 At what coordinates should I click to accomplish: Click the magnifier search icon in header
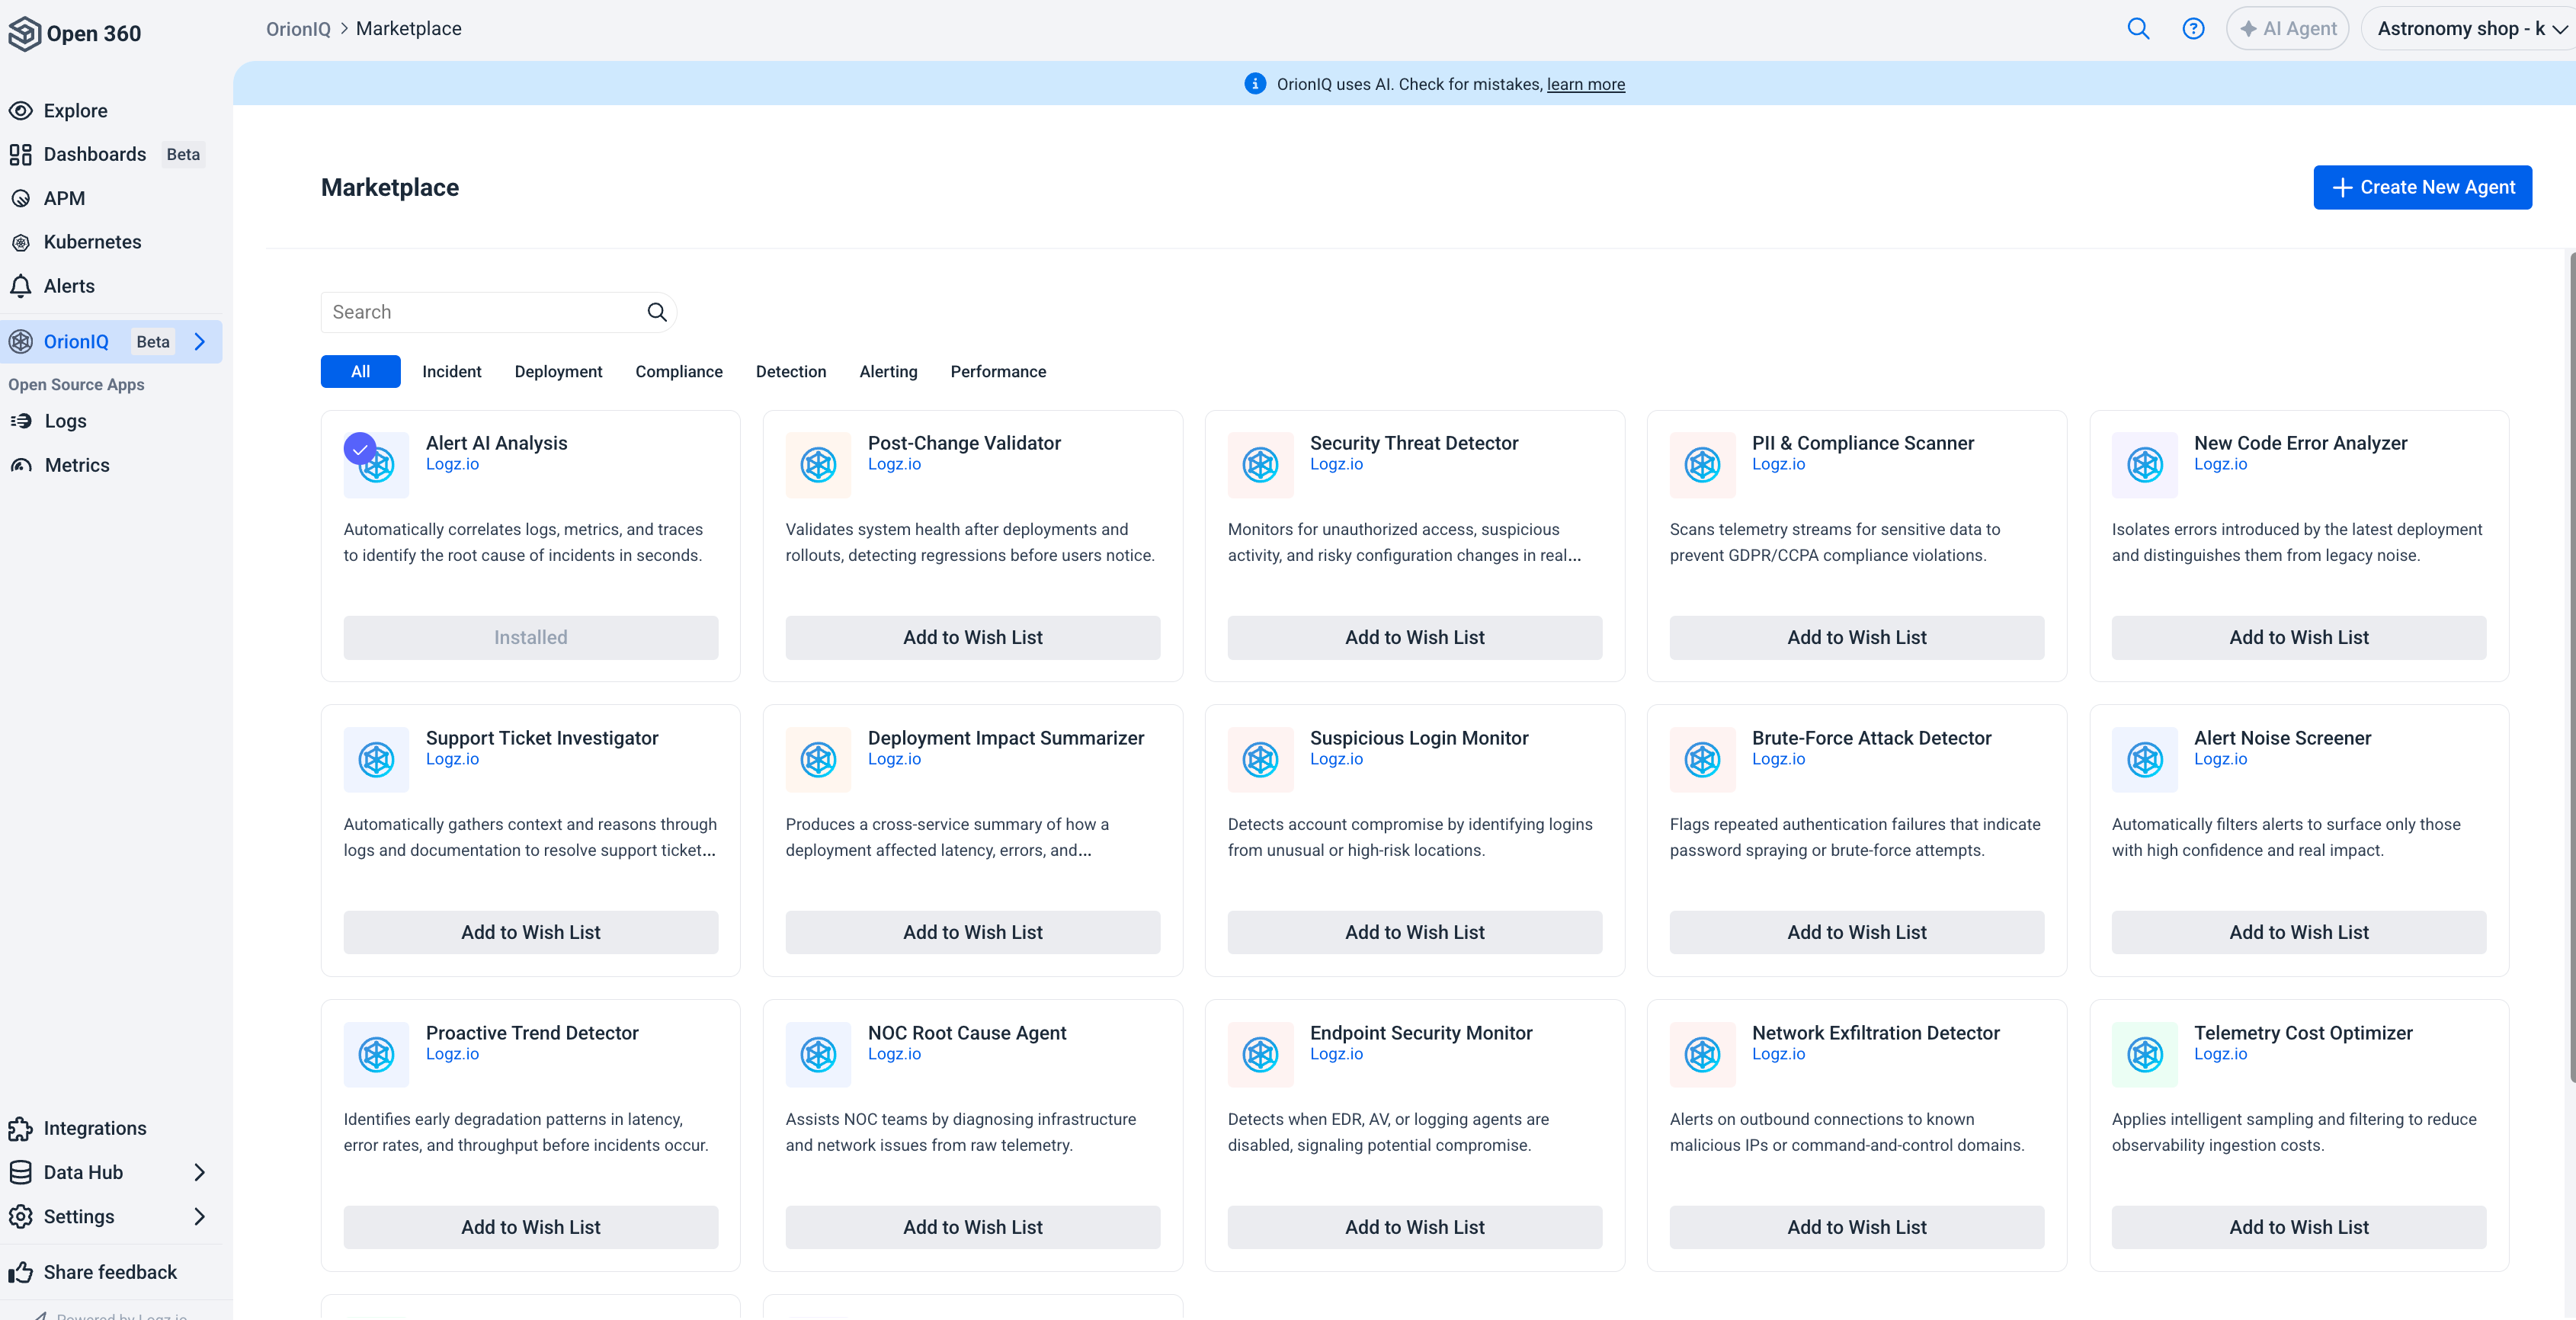[2138, 28]
